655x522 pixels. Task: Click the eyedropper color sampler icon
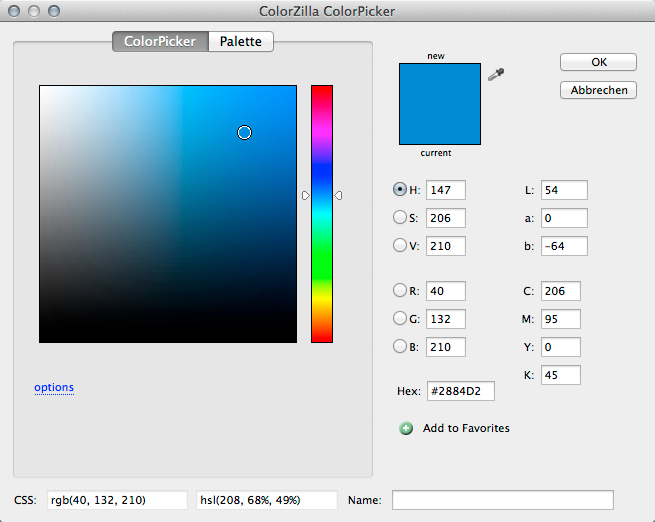(x=495, y=75)
